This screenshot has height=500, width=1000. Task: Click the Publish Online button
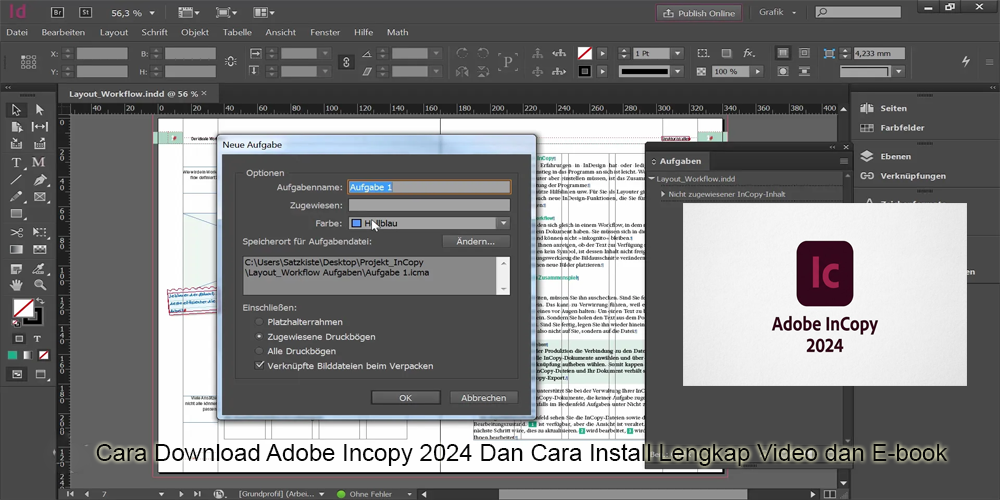point(699,13)
